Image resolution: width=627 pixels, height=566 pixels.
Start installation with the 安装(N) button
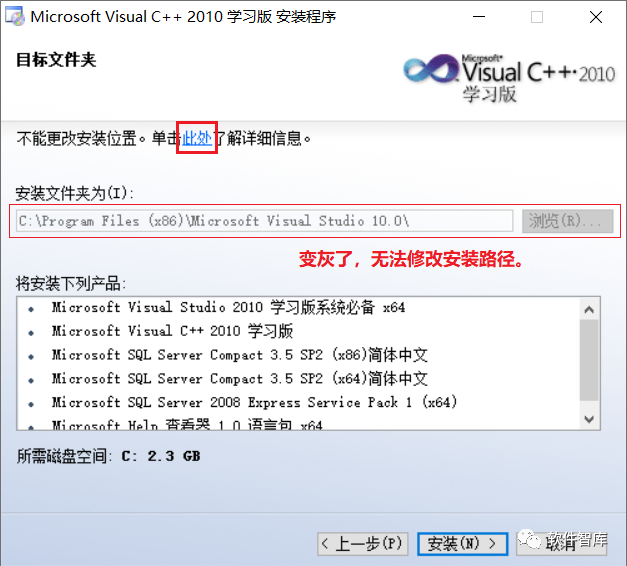point(462,544)
